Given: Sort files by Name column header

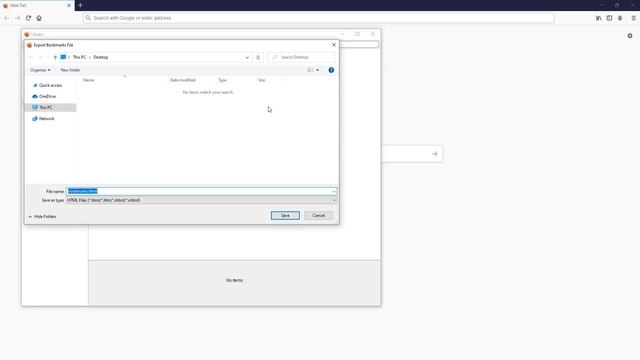Looking at the screenshot, I should point(89,80).
